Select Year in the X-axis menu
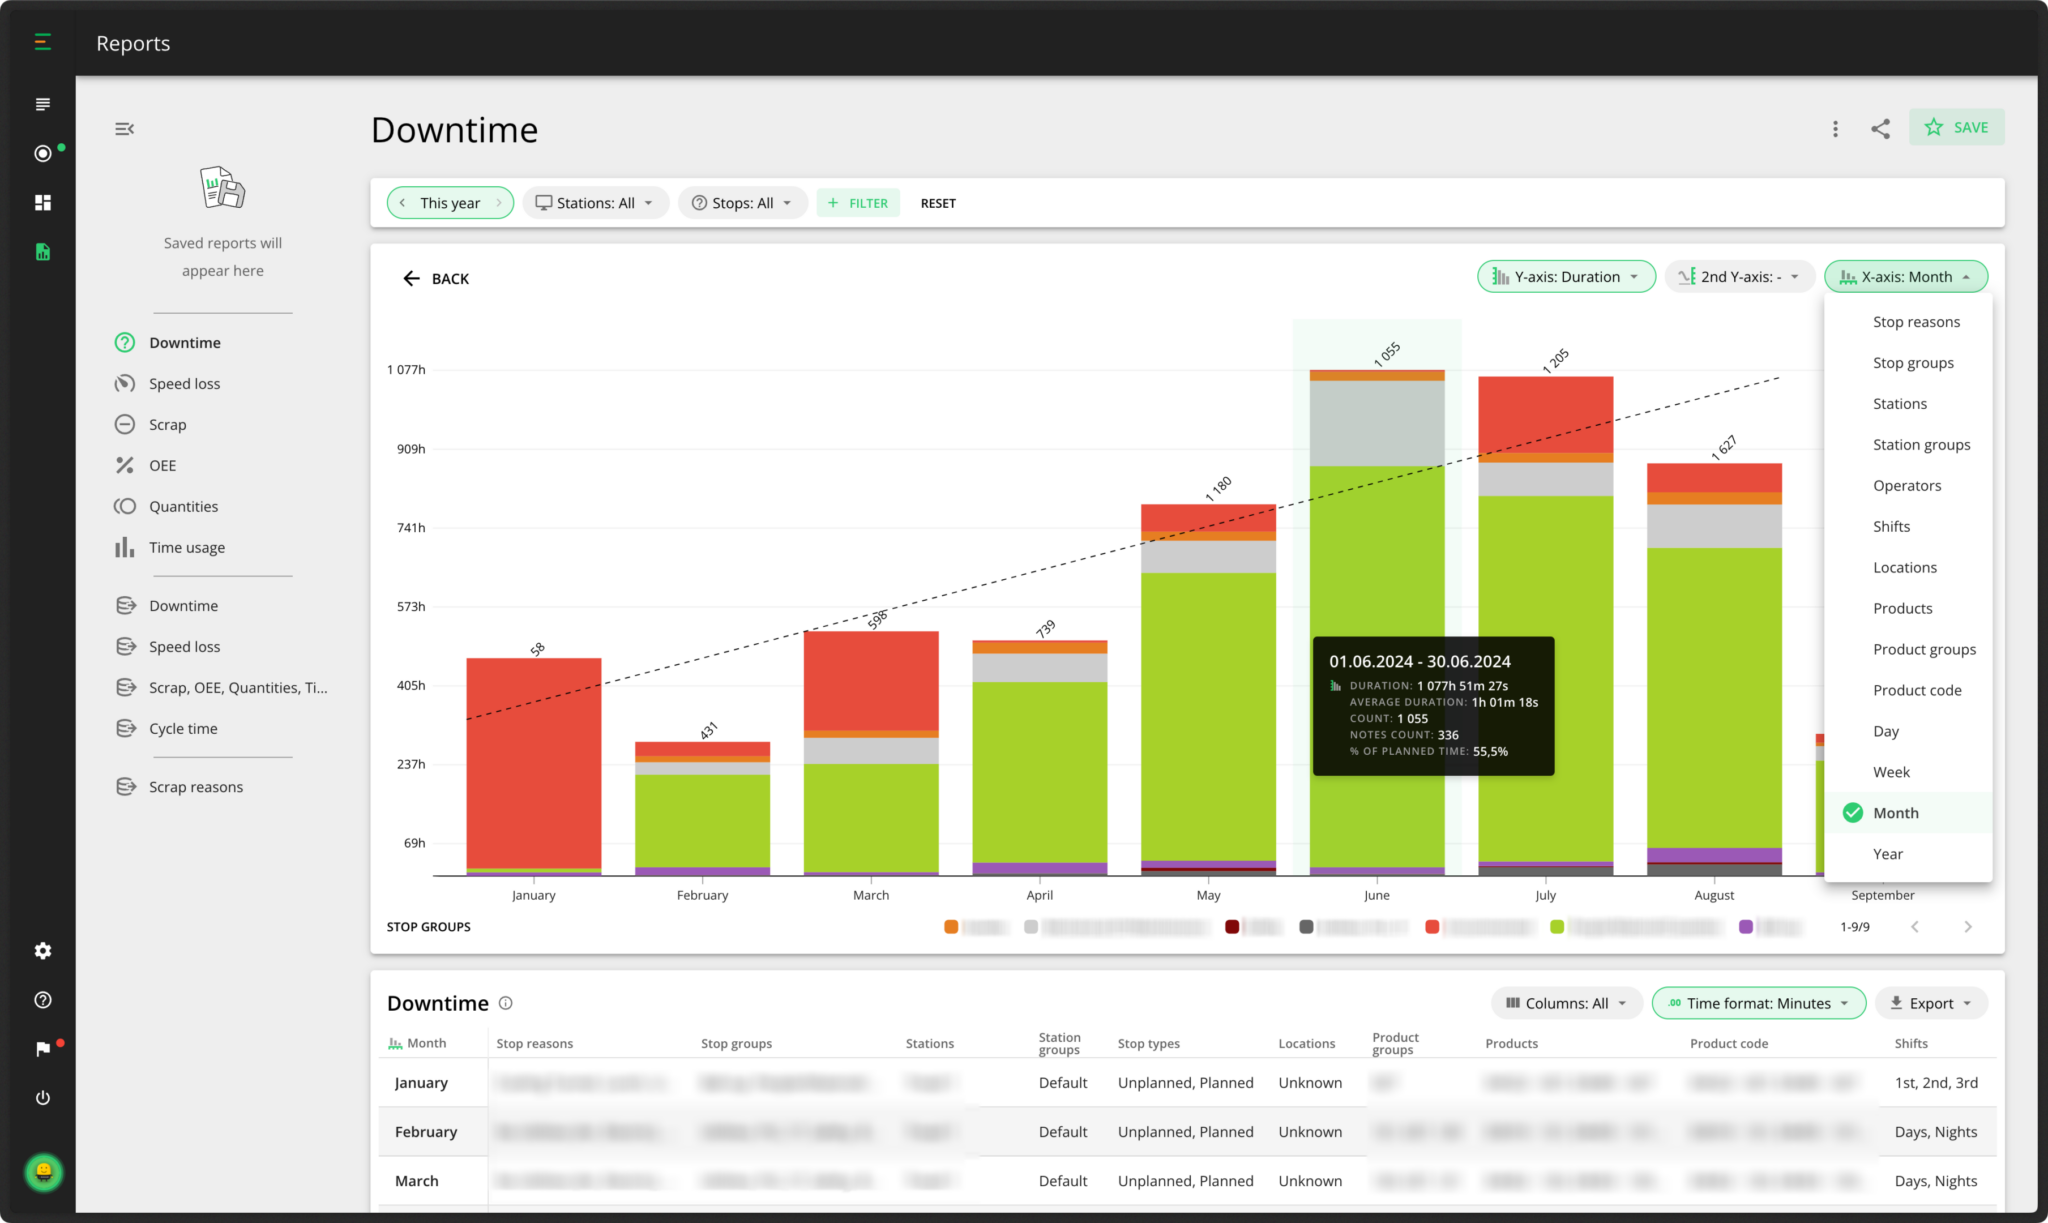Screen dimensions: 2048x1223 1888,853
